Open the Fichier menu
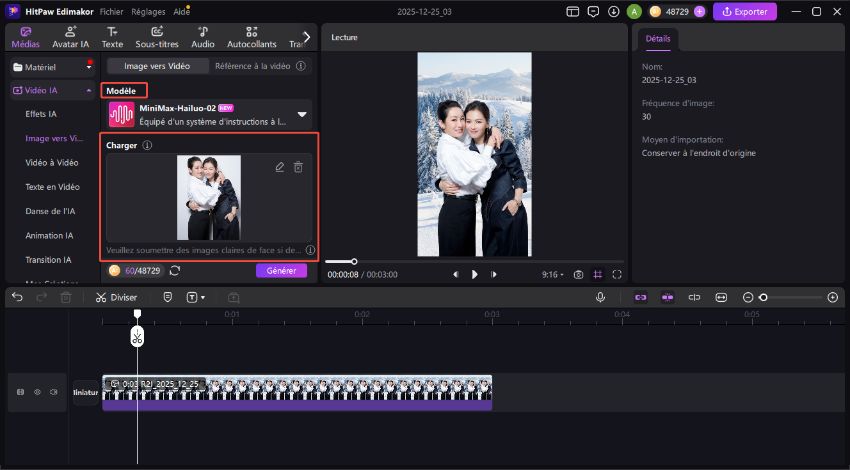The width and height of the screenshot is (850, 470). 112,12
